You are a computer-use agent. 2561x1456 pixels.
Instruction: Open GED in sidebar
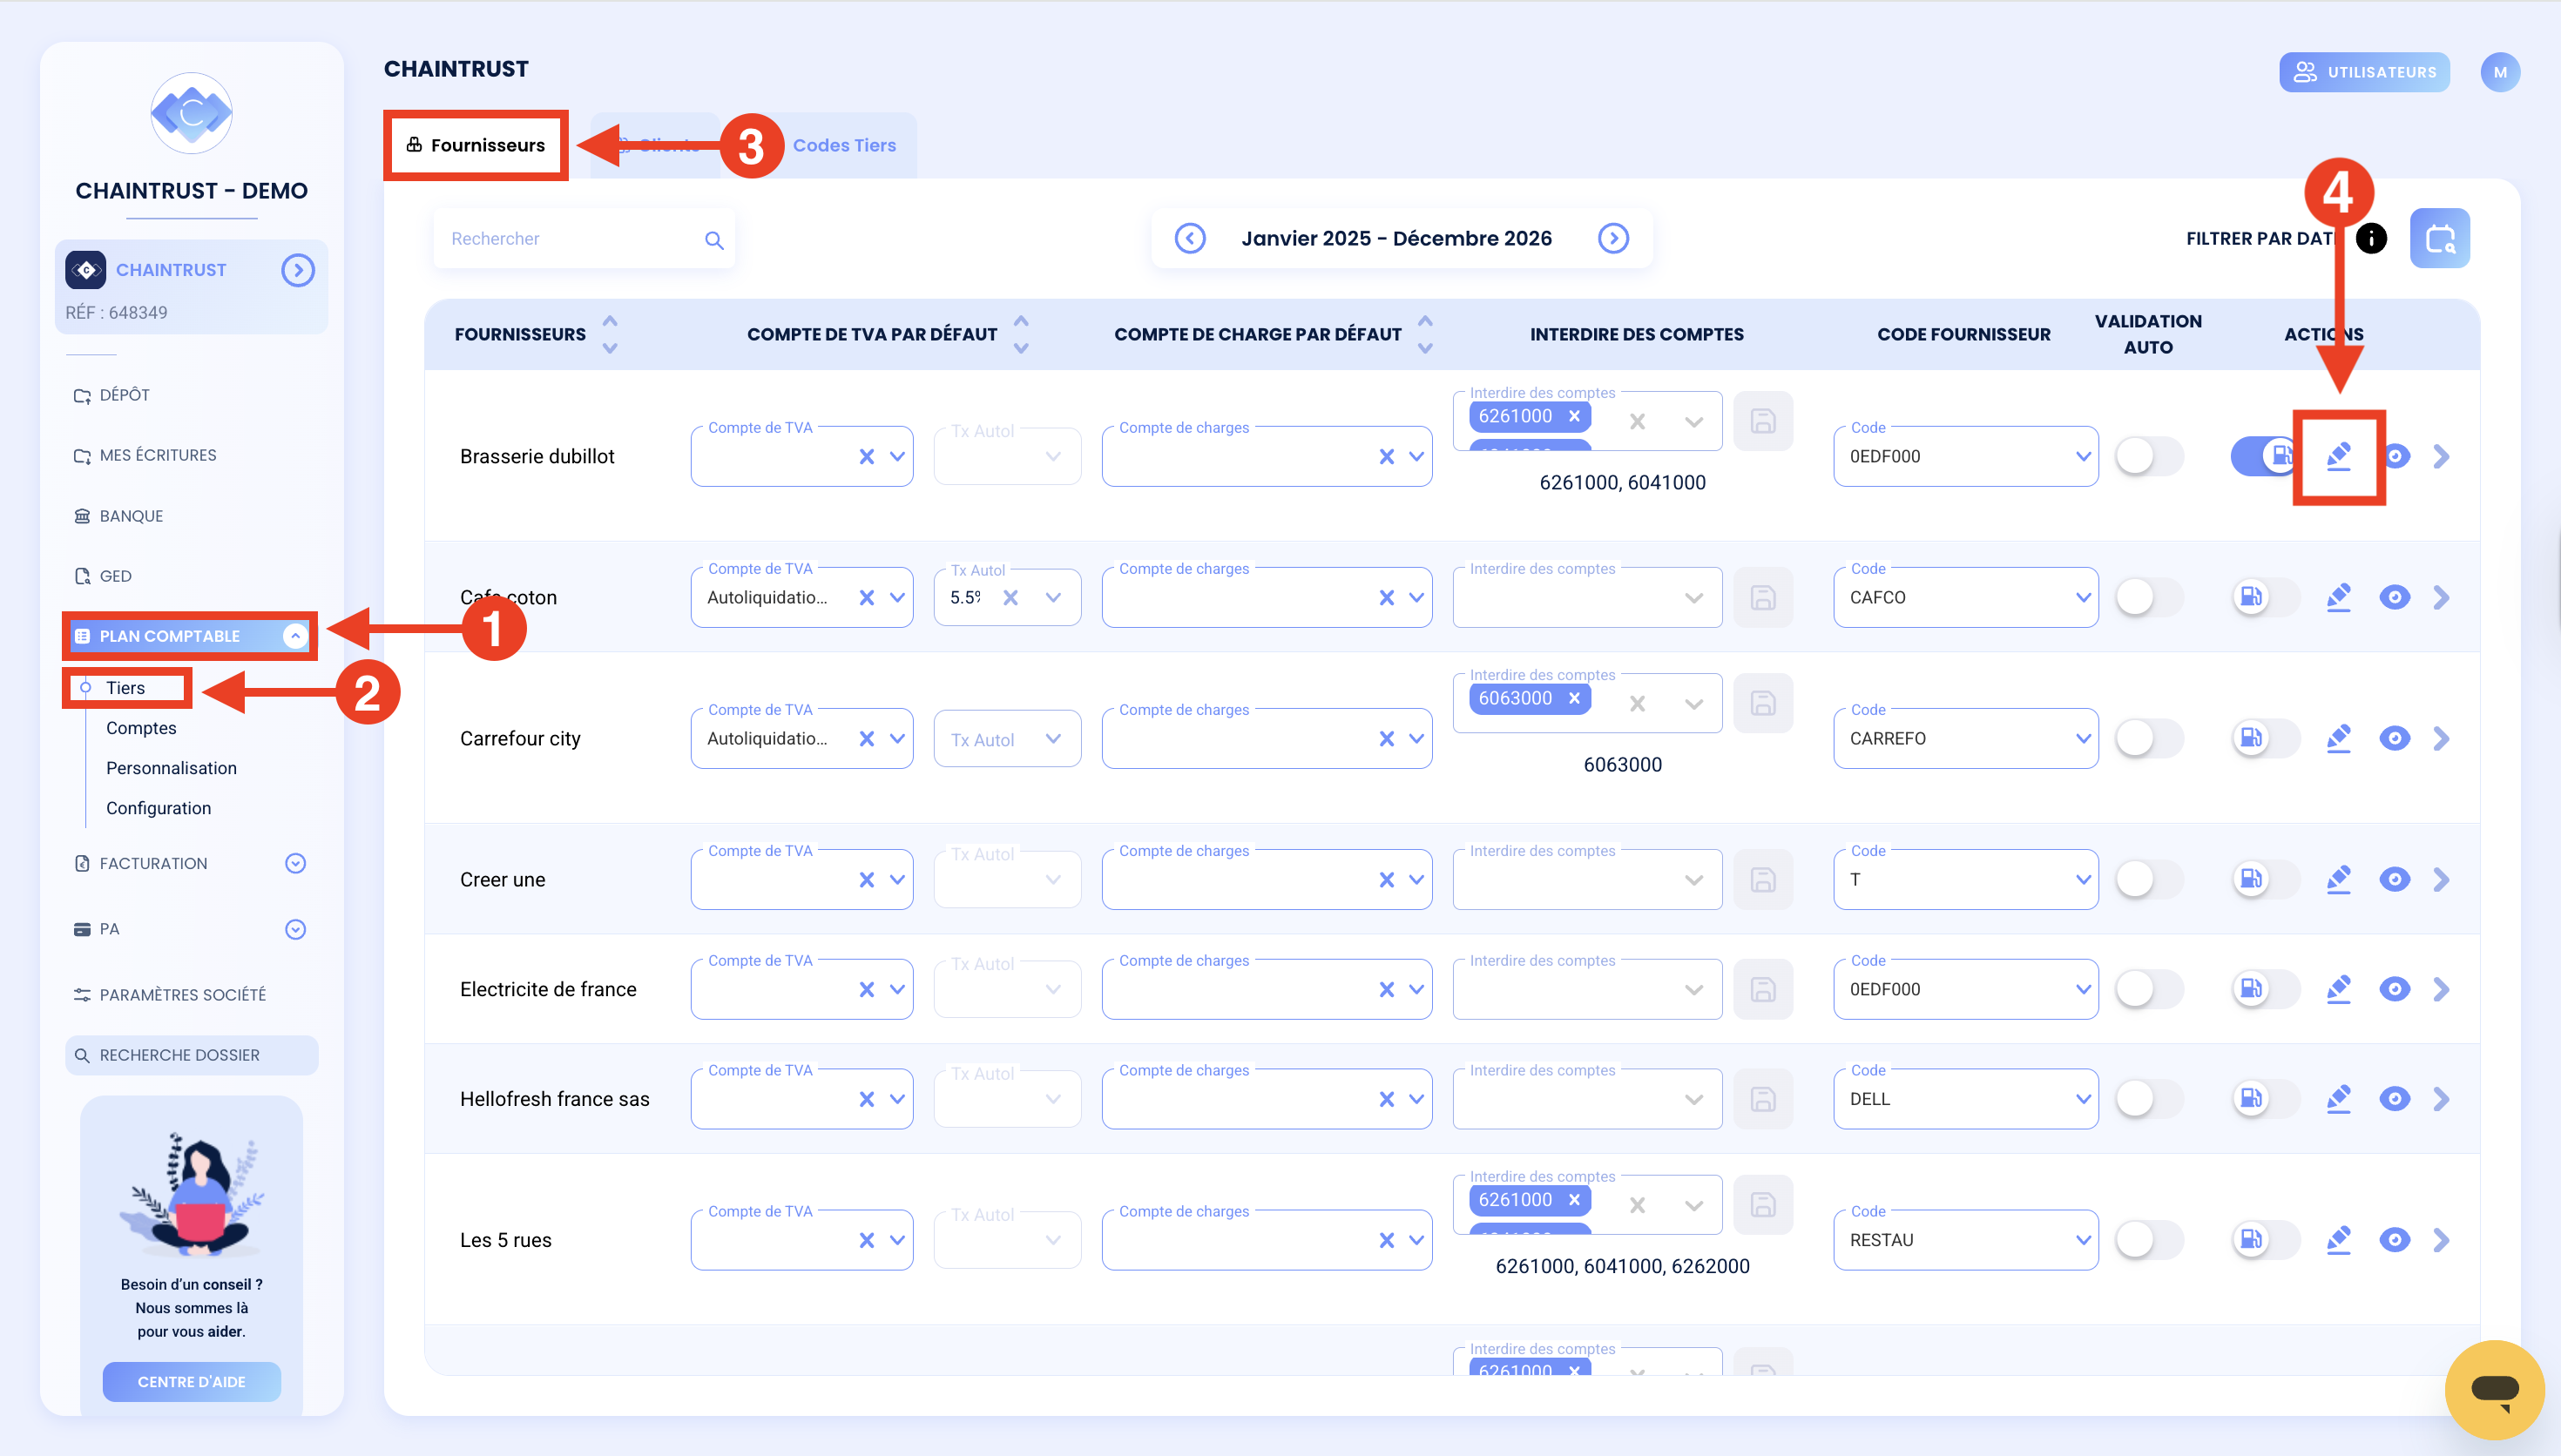pos(103,576)
